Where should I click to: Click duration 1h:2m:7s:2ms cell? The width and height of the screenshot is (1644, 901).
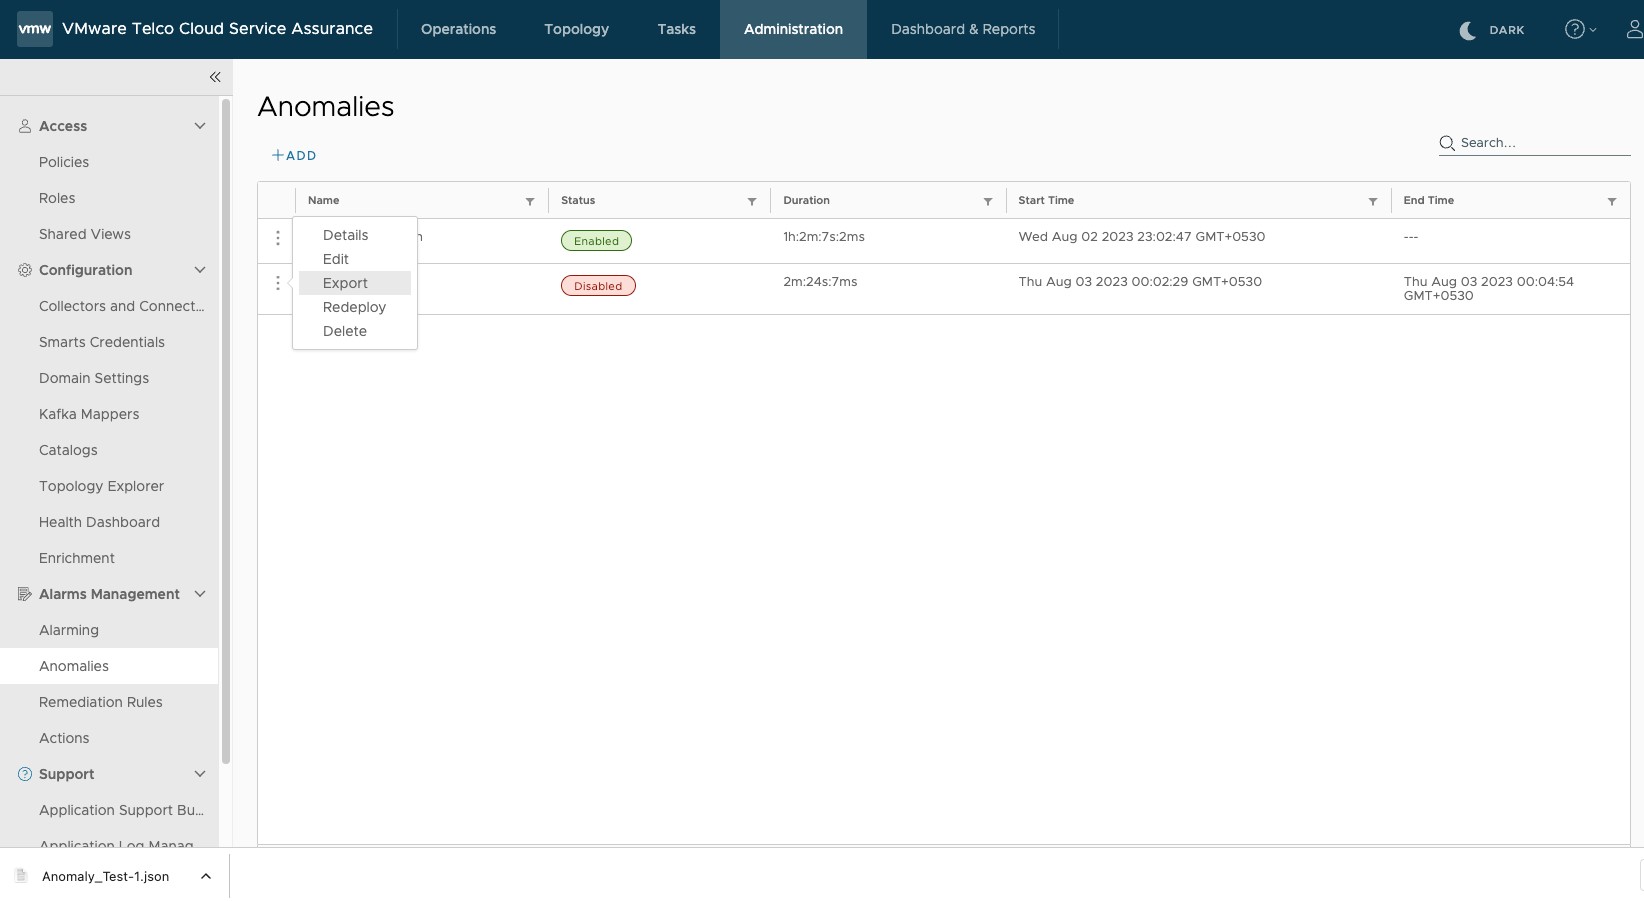tap(824, 237)
